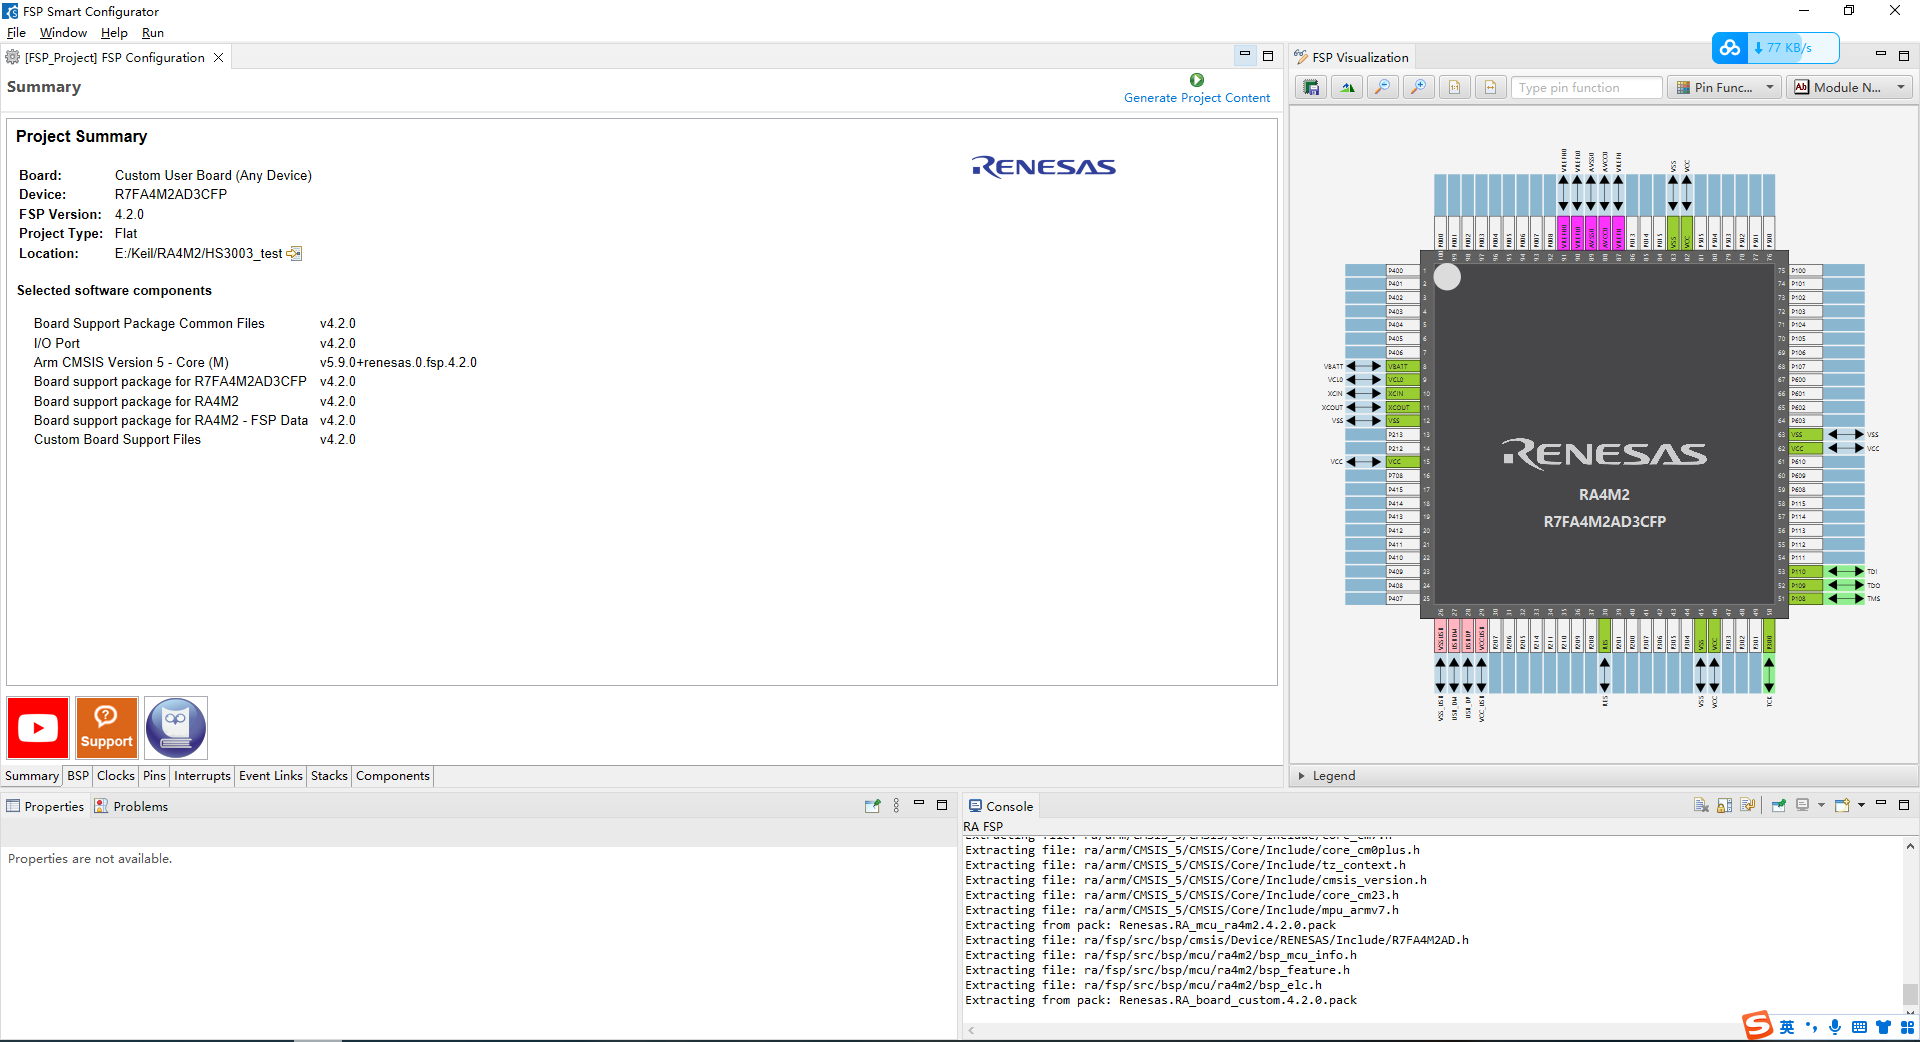
Task: Fit chip view to window width
Action: pos(1491,88)
